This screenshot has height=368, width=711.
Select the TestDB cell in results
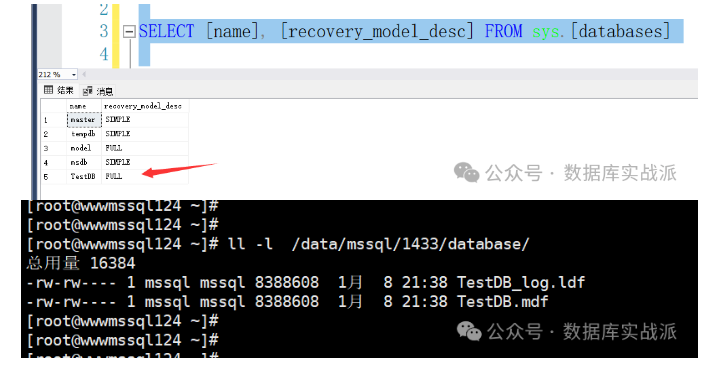(84, 176)
